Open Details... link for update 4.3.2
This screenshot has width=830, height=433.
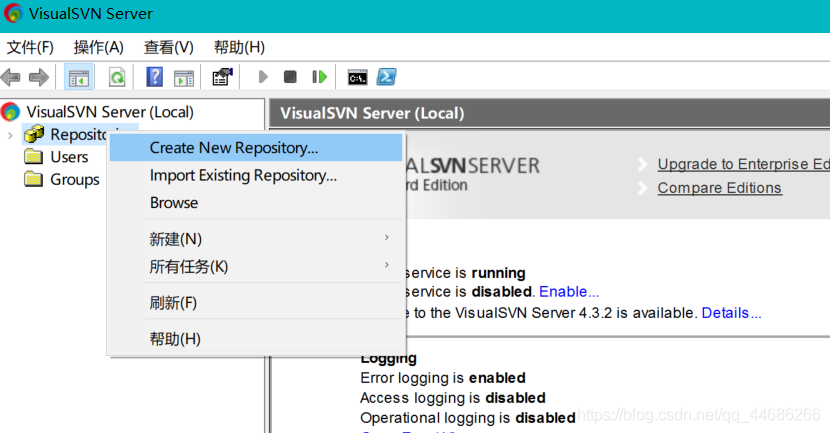point(732,313)
